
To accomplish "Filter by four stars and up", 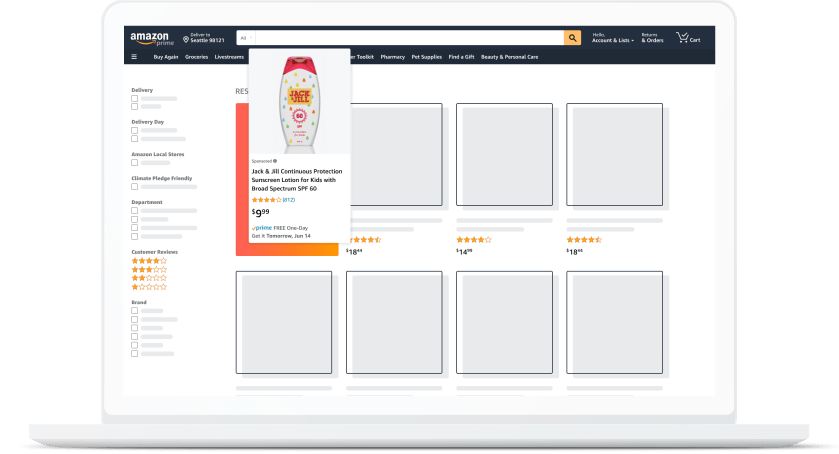I will pos(149,261).
